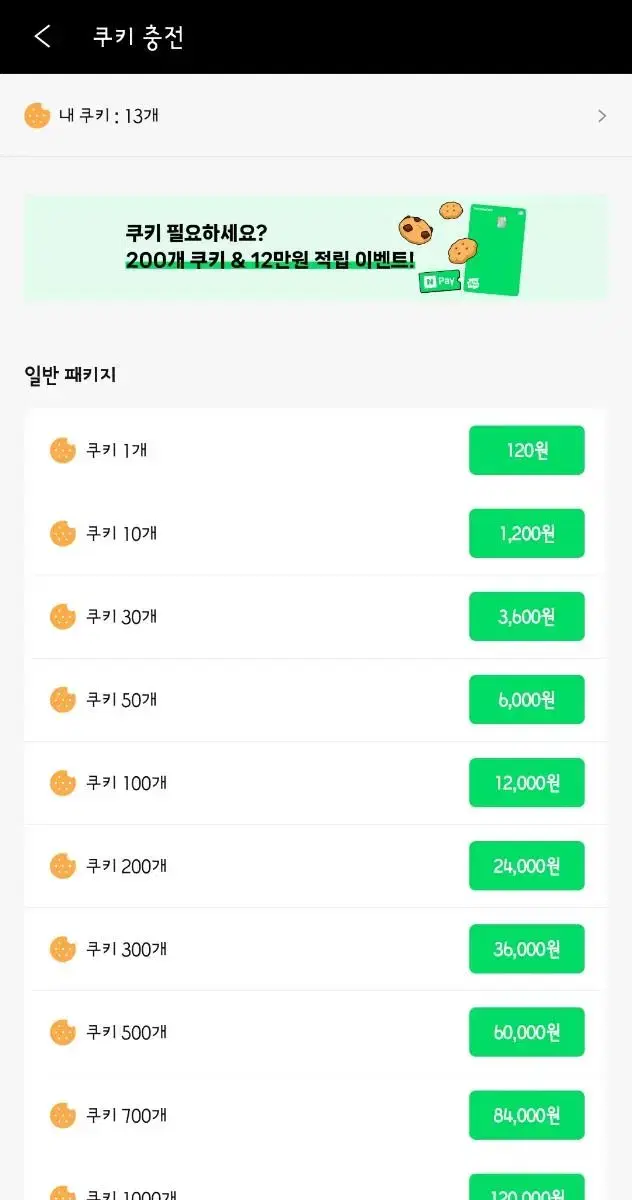The width and height of the screenshot is (632, 1200).
Task: Buy 10 cookies for 1,200원
Action: click(527, 533)
